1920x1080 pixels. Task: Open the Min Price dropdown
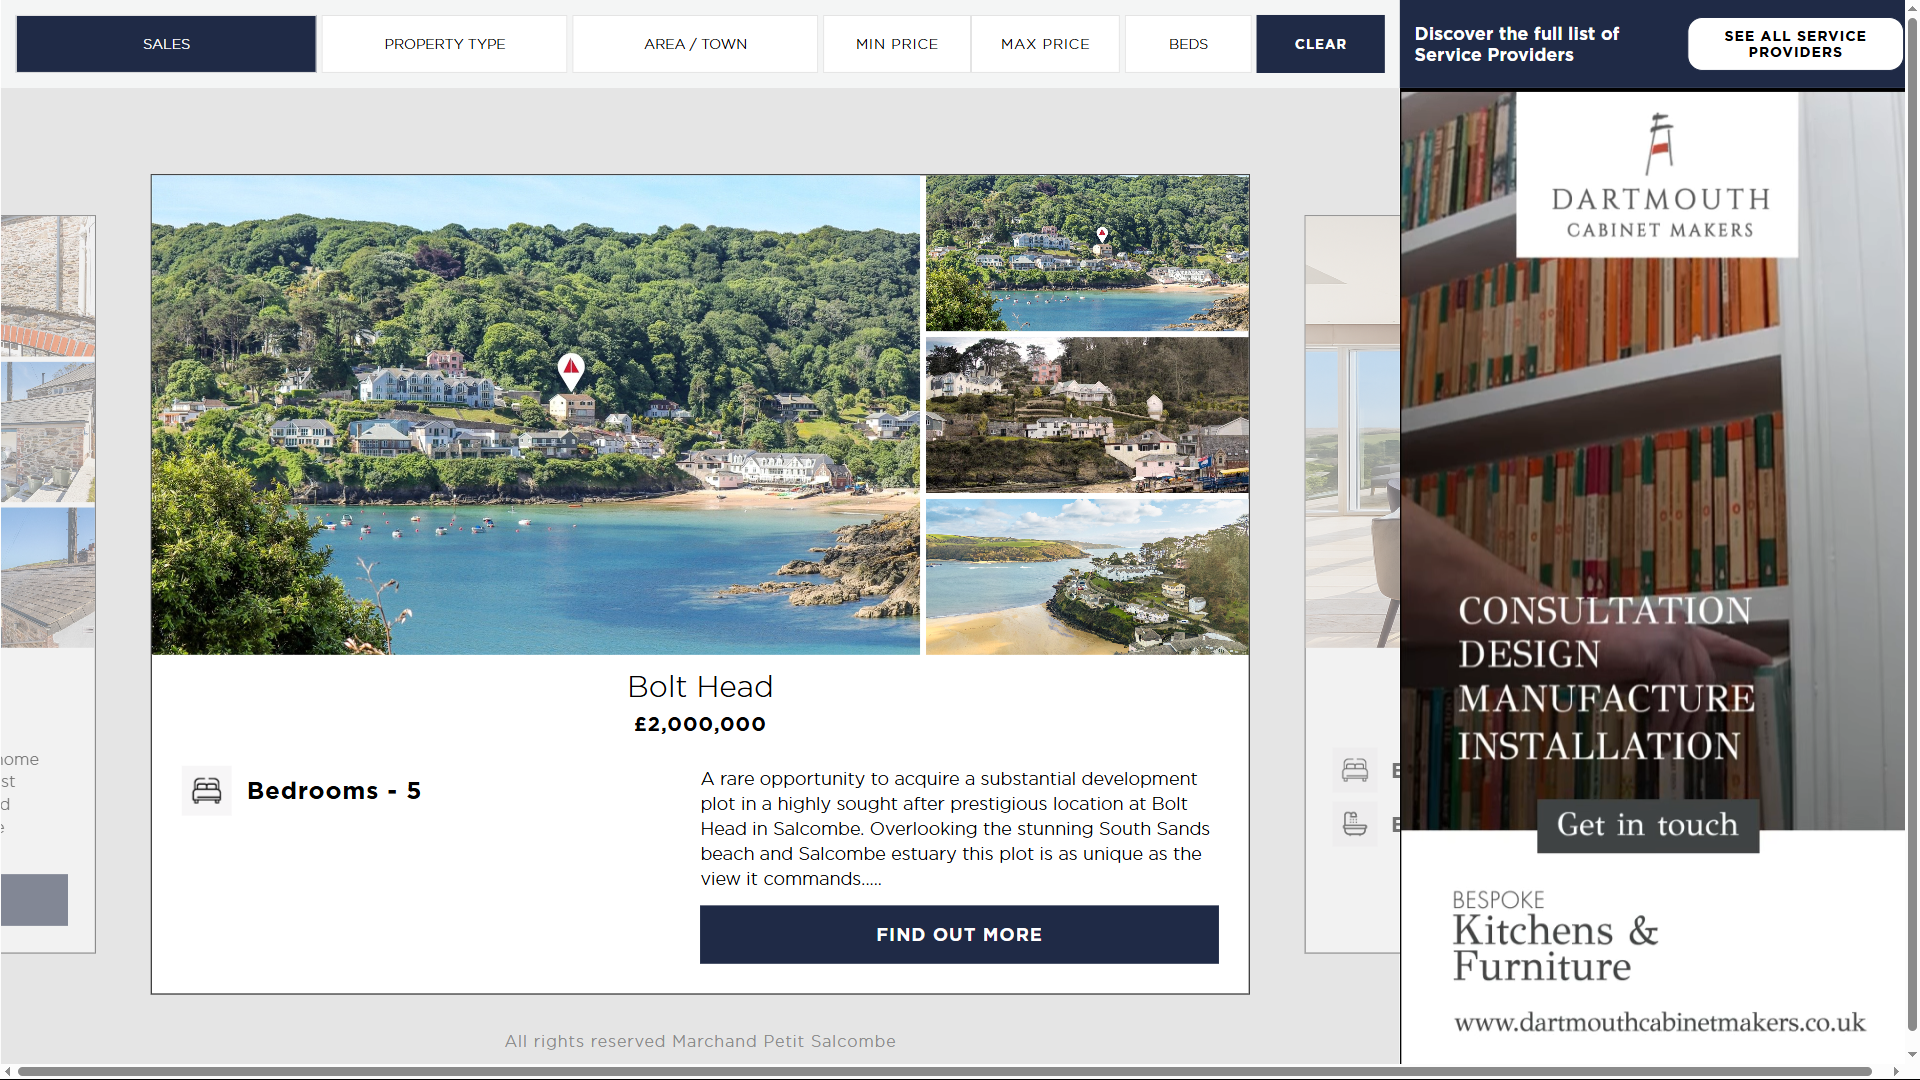pyautogui.click(x=897, y=44)
